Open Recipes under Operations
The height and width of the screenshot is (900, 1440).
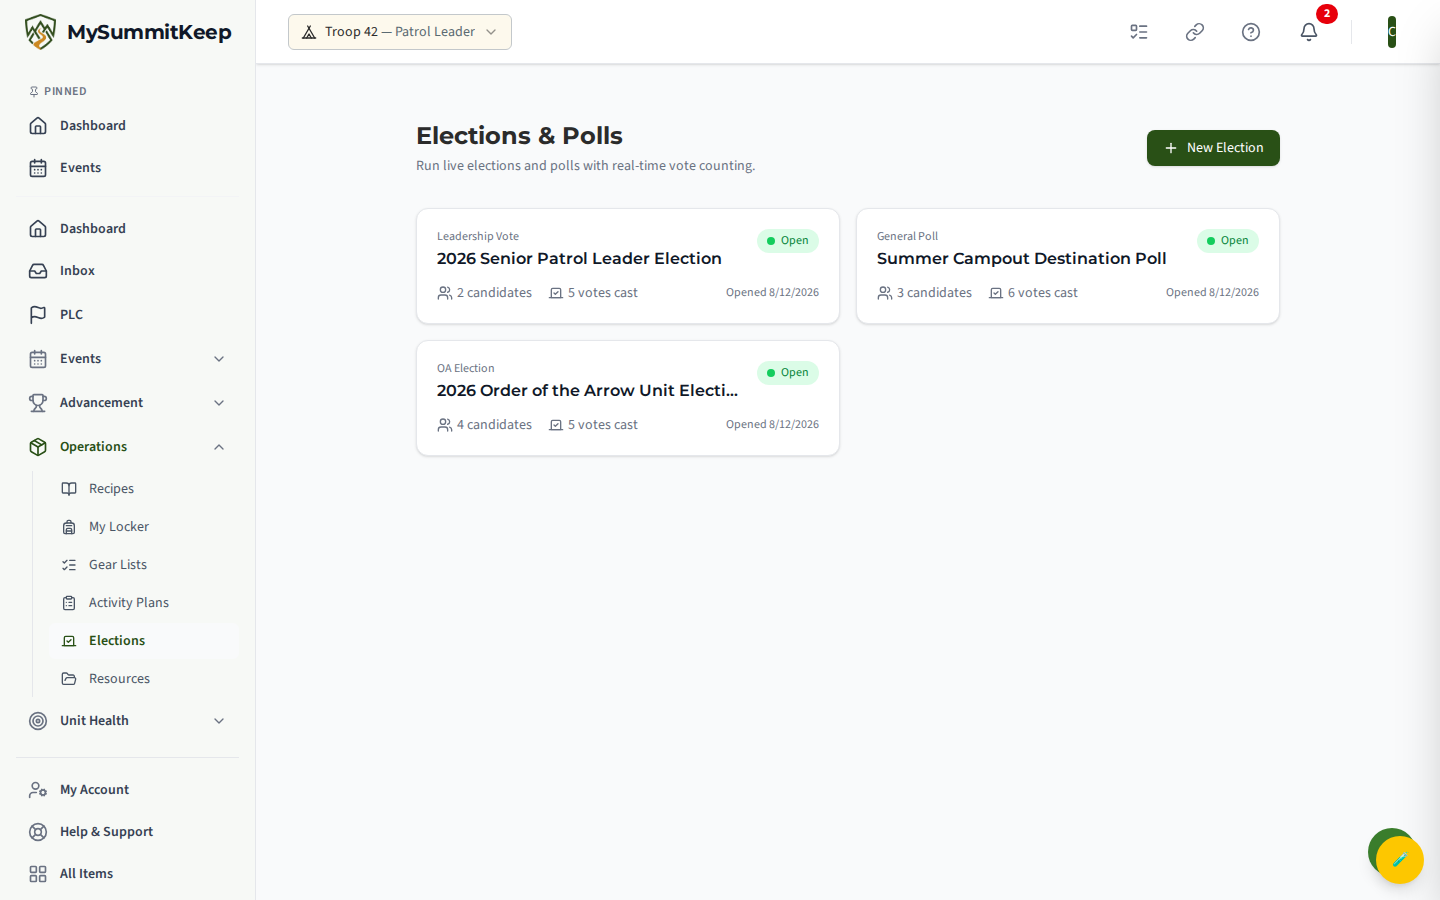(x=144, y=489)
